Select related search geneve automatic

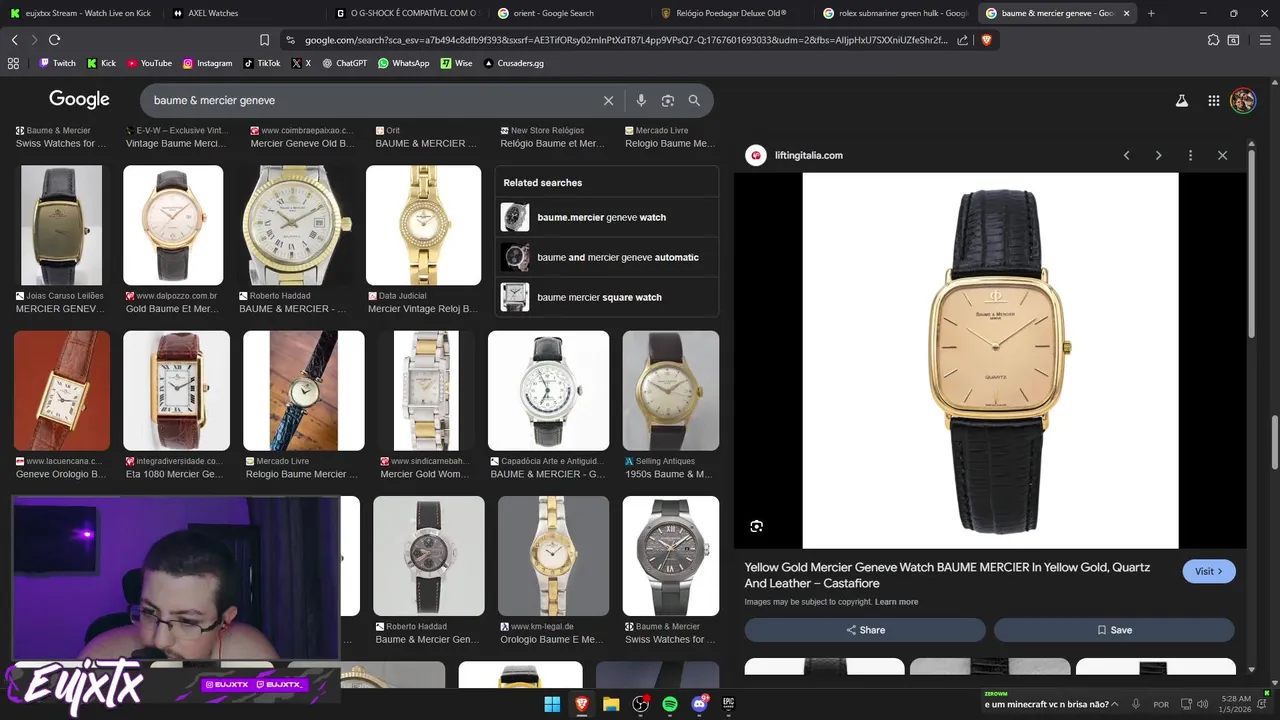point(606,257)
